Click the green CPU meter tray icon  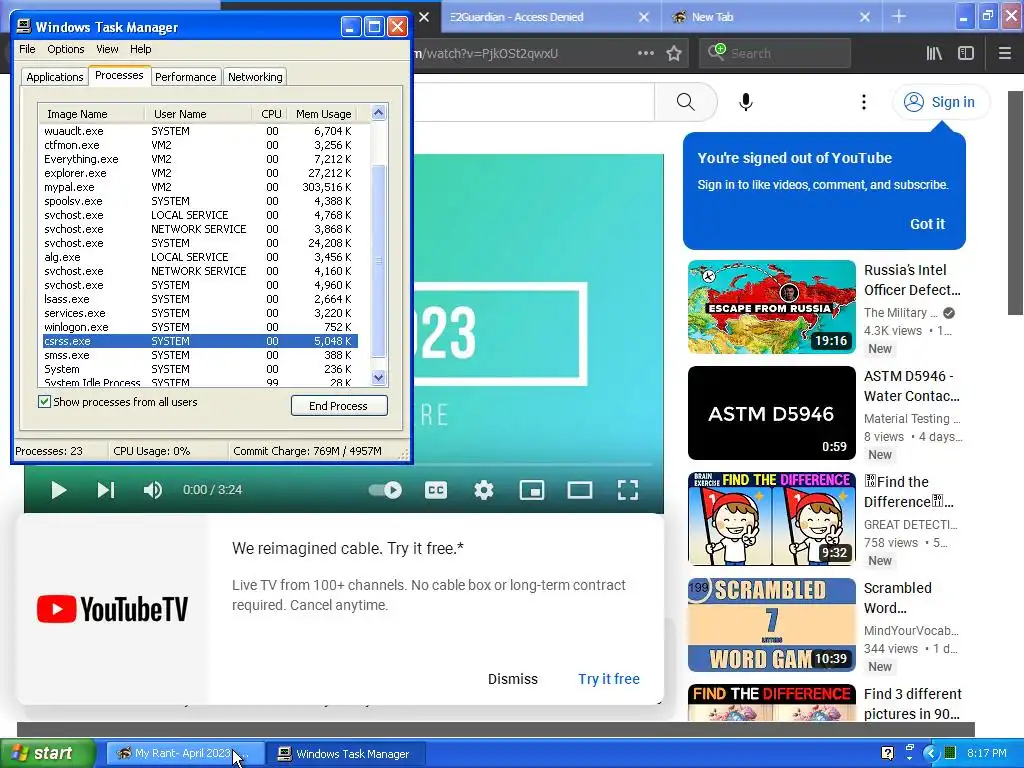click(951, 753)
